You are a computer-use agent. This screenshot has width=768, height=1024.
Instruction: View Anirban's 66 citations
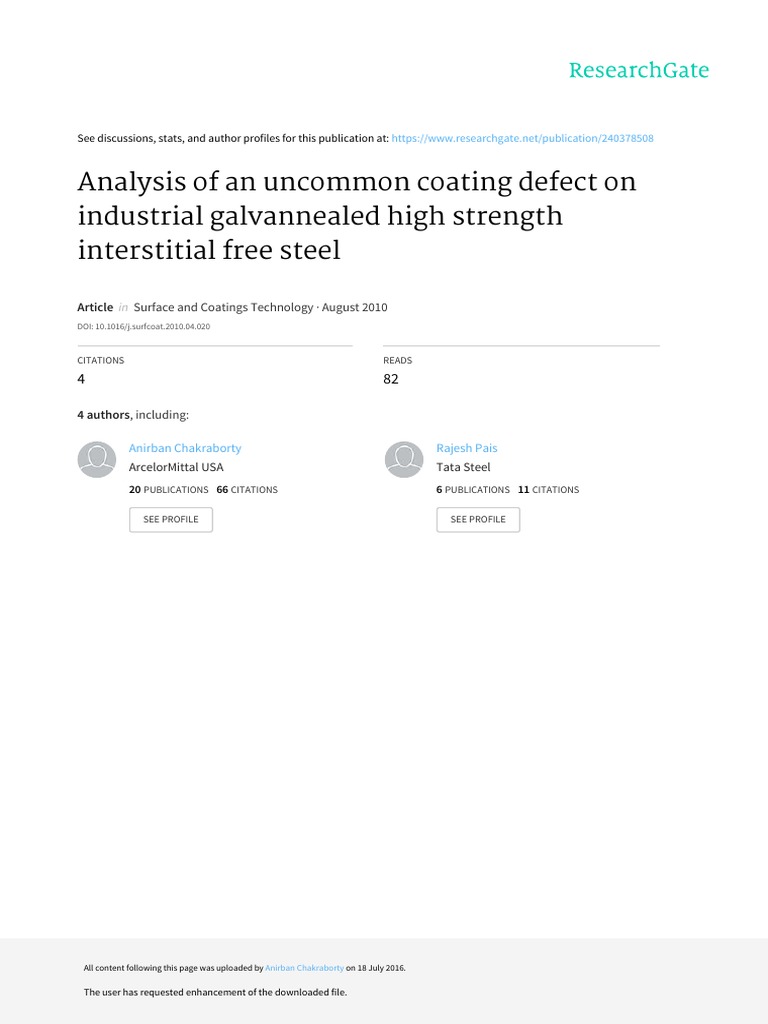pyautogui.click(x=247, y=490)
